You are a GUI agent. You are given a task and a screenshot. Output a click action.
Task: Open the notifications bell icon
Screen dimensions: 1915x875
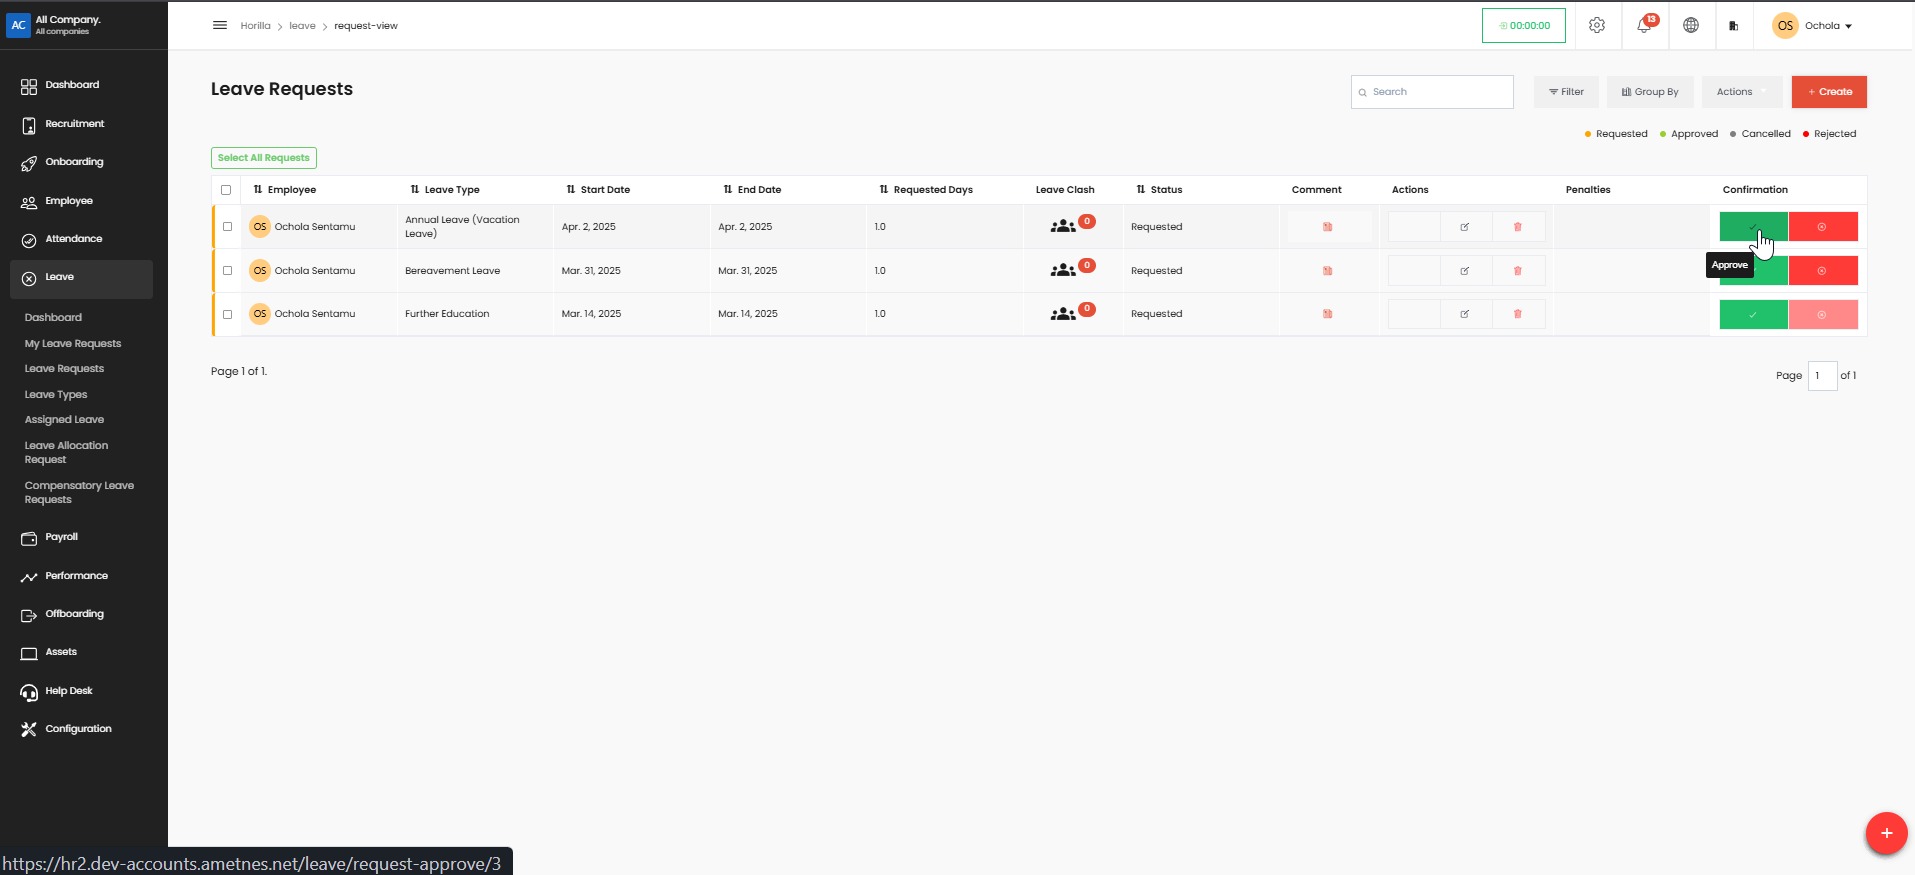1644,25
